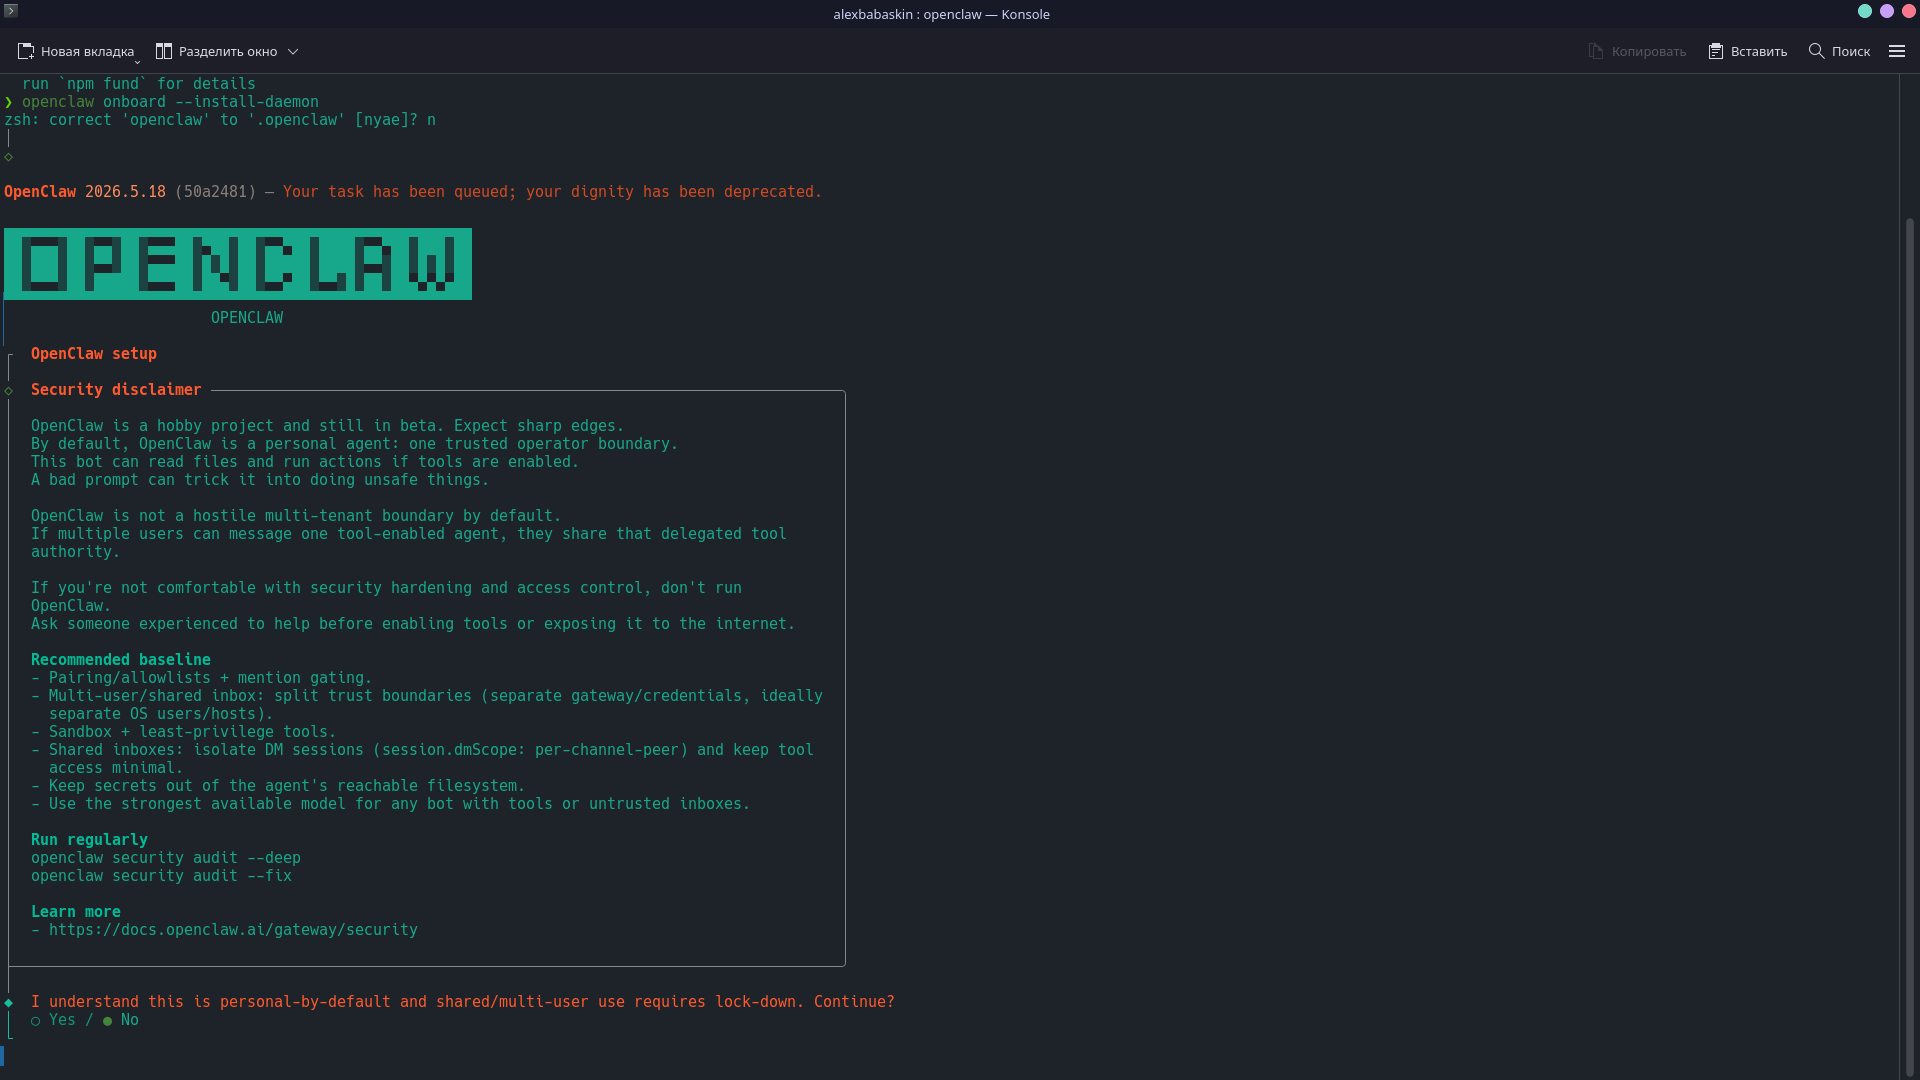Viewport: 1920px width, 1080px height.
Task: Click the 'Continue?' confirmation prompt text
Action: tap(854, 1002)
